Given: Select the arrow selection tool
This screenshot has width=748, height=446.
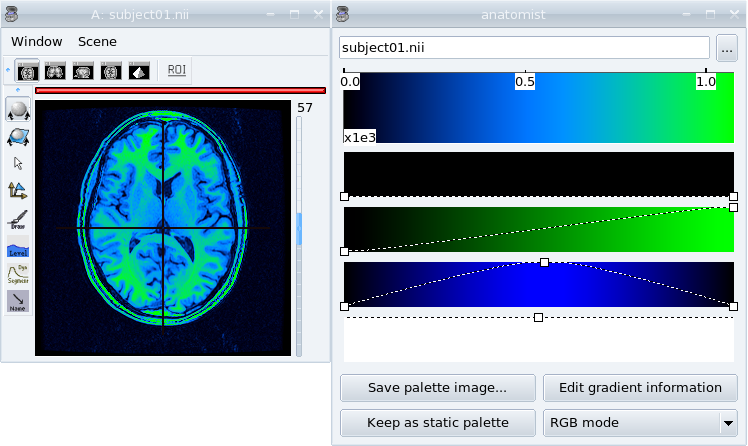Looking at the screenshot, I should (18, 163).
